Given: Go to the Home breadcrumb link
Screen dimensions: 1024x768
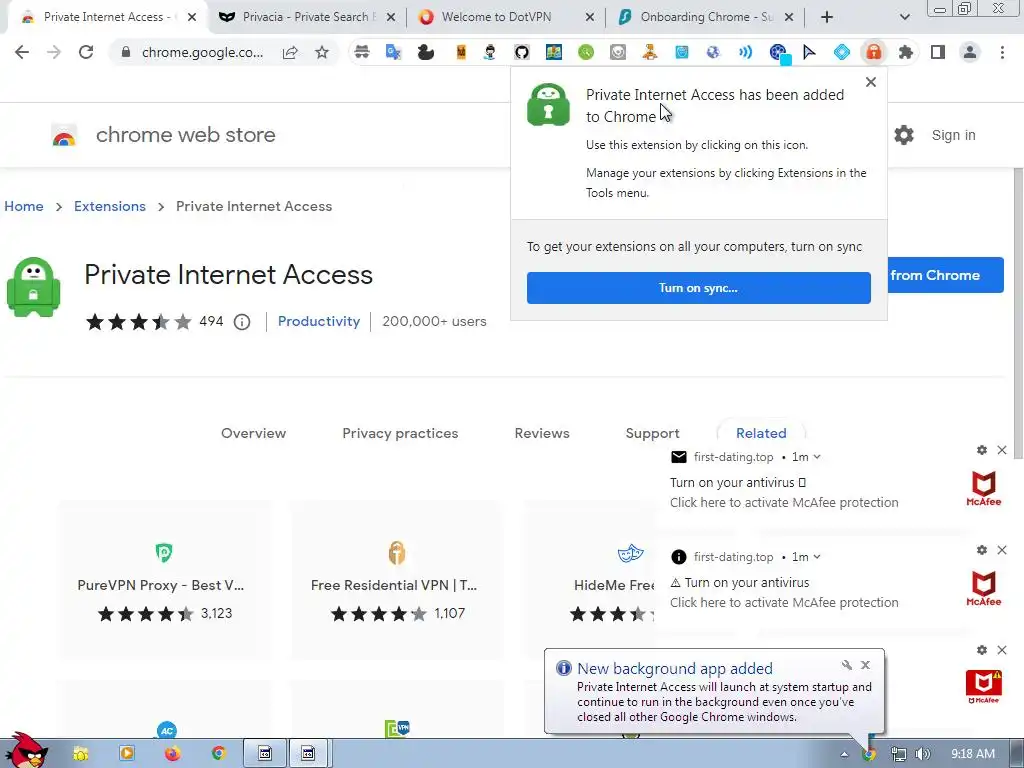Looking at the screenshot, I should point(24,206).
